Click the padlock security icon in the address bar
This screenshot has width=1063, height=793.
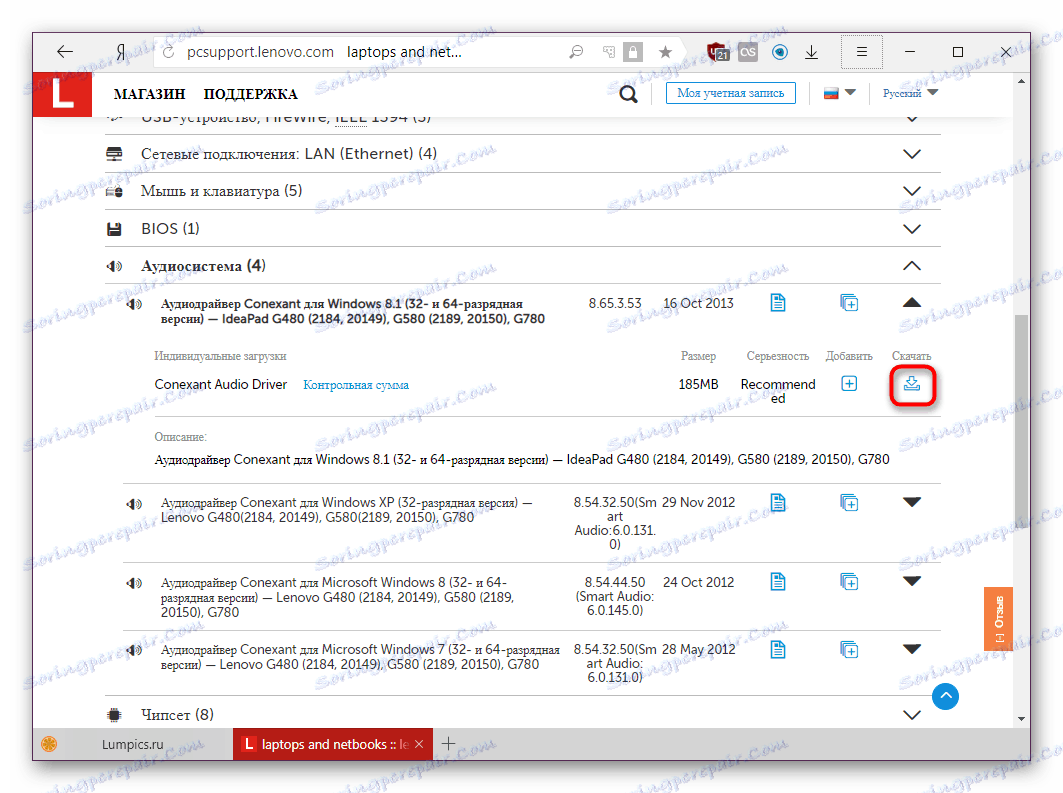633,52
